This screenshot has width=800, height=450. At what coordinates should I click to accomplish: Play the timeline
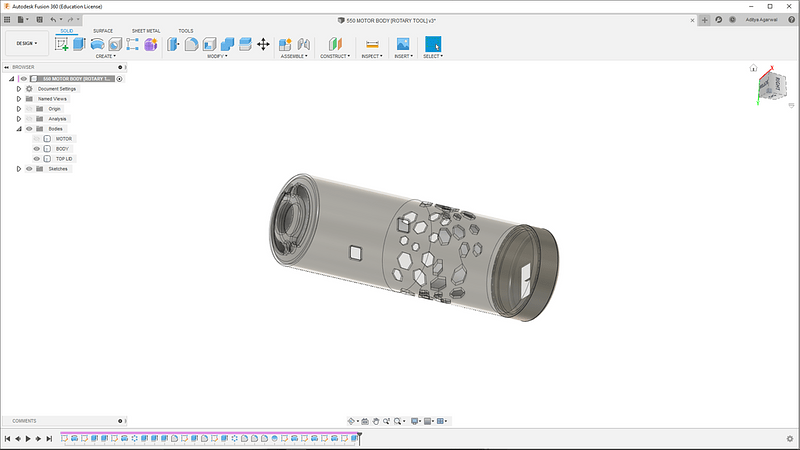[28, 439]
